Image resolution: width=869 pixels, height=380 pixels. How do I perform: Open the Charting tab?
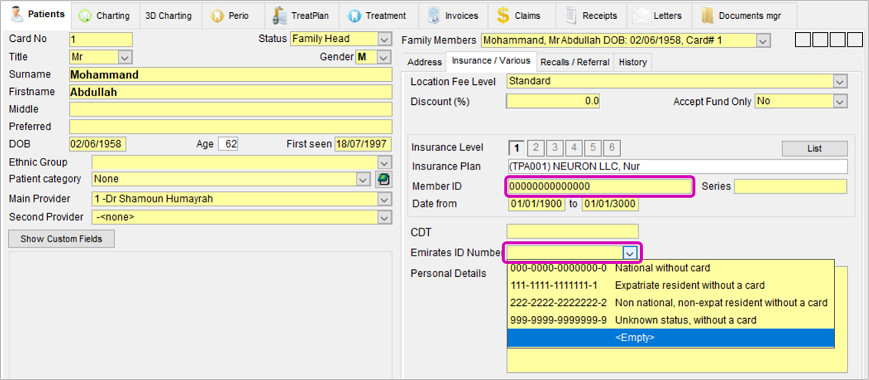tap(105, 16)
